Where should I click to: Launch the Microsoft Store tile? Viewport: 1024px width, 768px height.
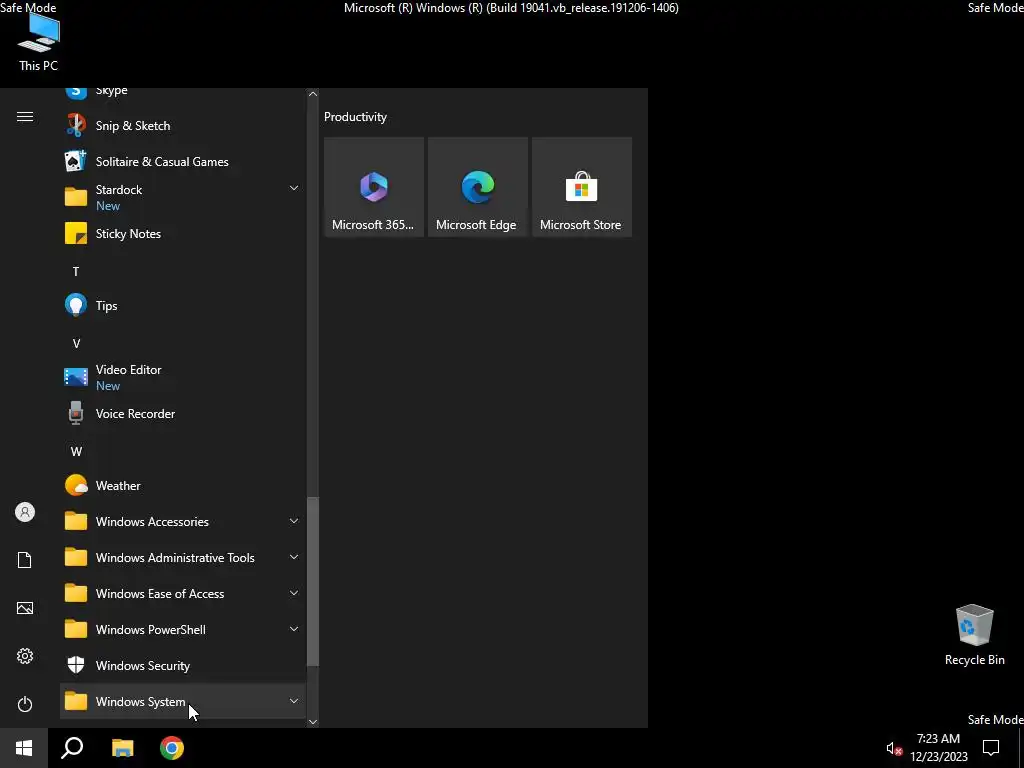coord(581,187)
